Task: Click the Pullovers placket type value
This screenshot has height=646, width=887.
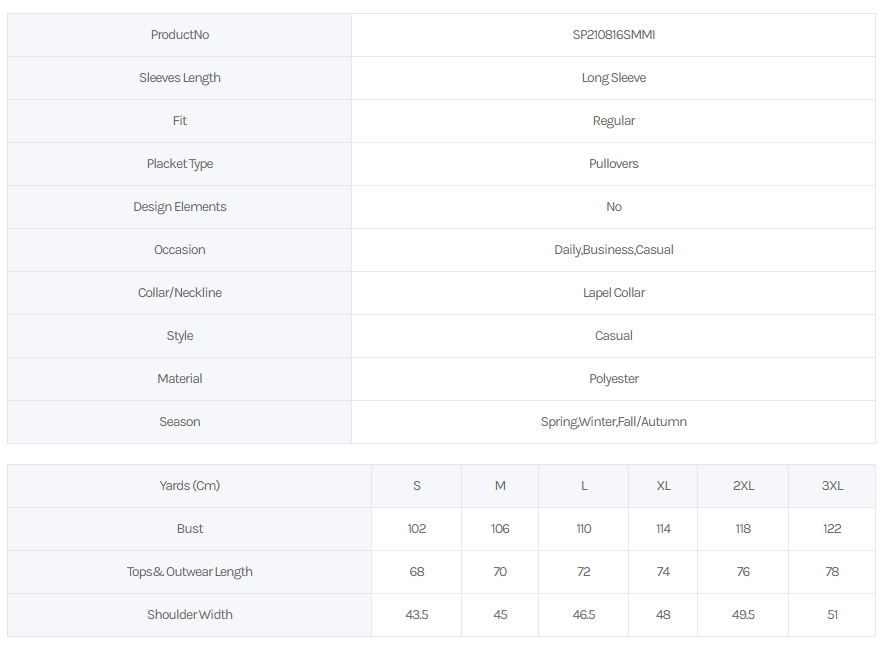Action: point(613,164)
